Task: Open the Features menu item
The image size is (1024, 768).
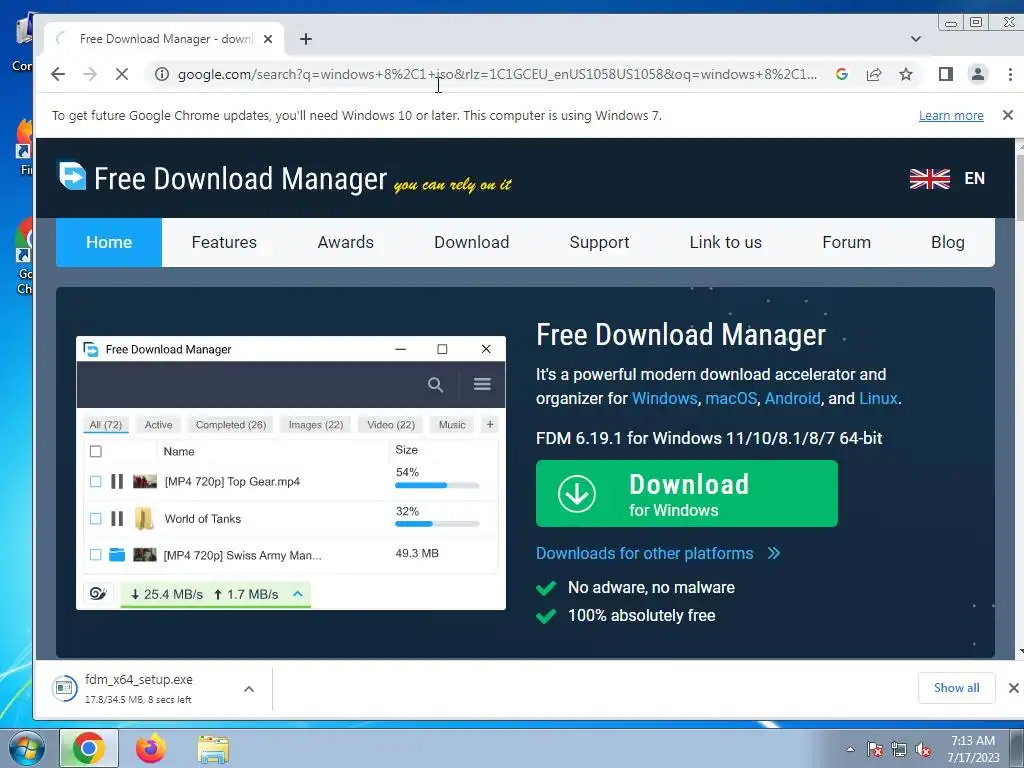Action: (224, 242)
